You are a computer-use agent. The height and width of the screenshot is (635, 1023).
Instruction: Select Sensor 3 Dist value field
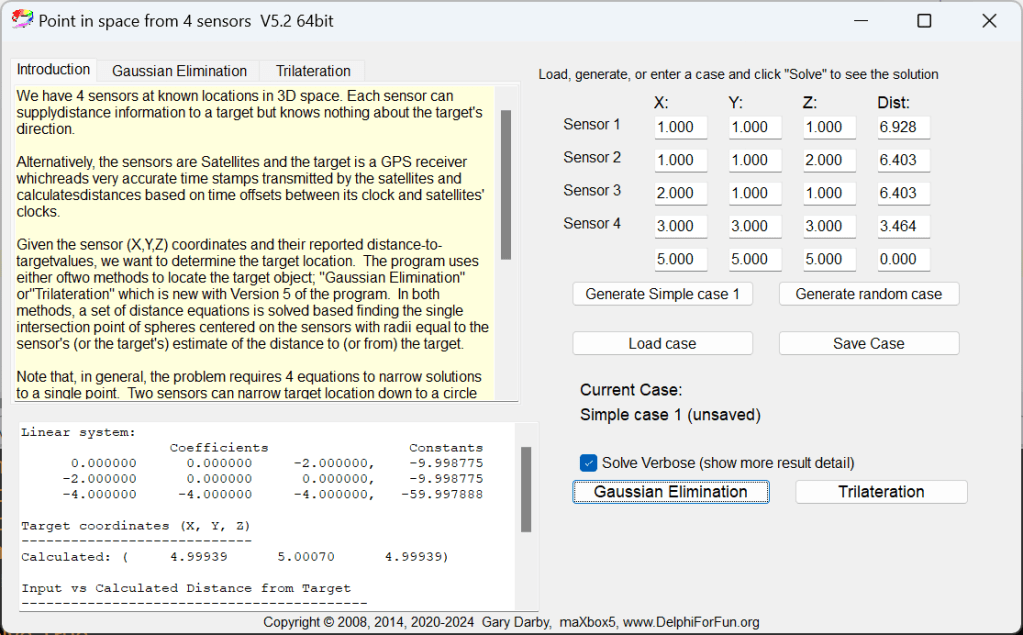tap(903, 193)
